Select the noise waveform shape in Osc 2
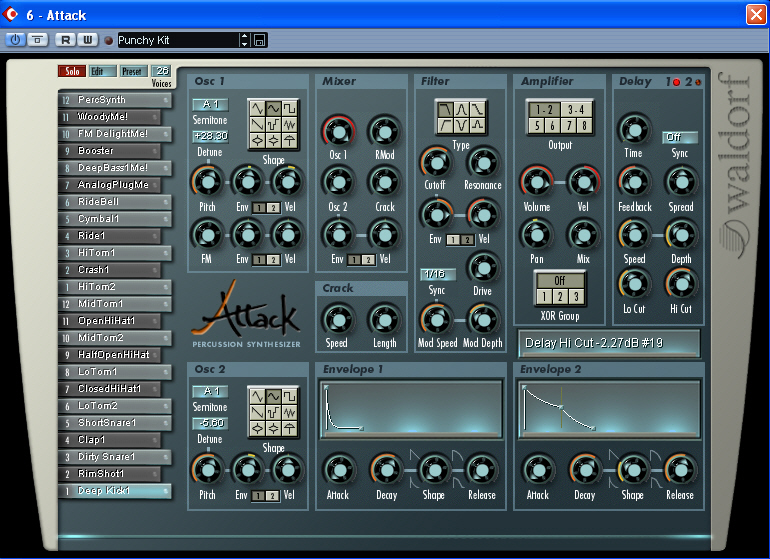This screenshot has height=559, width=770. [290, 412]
